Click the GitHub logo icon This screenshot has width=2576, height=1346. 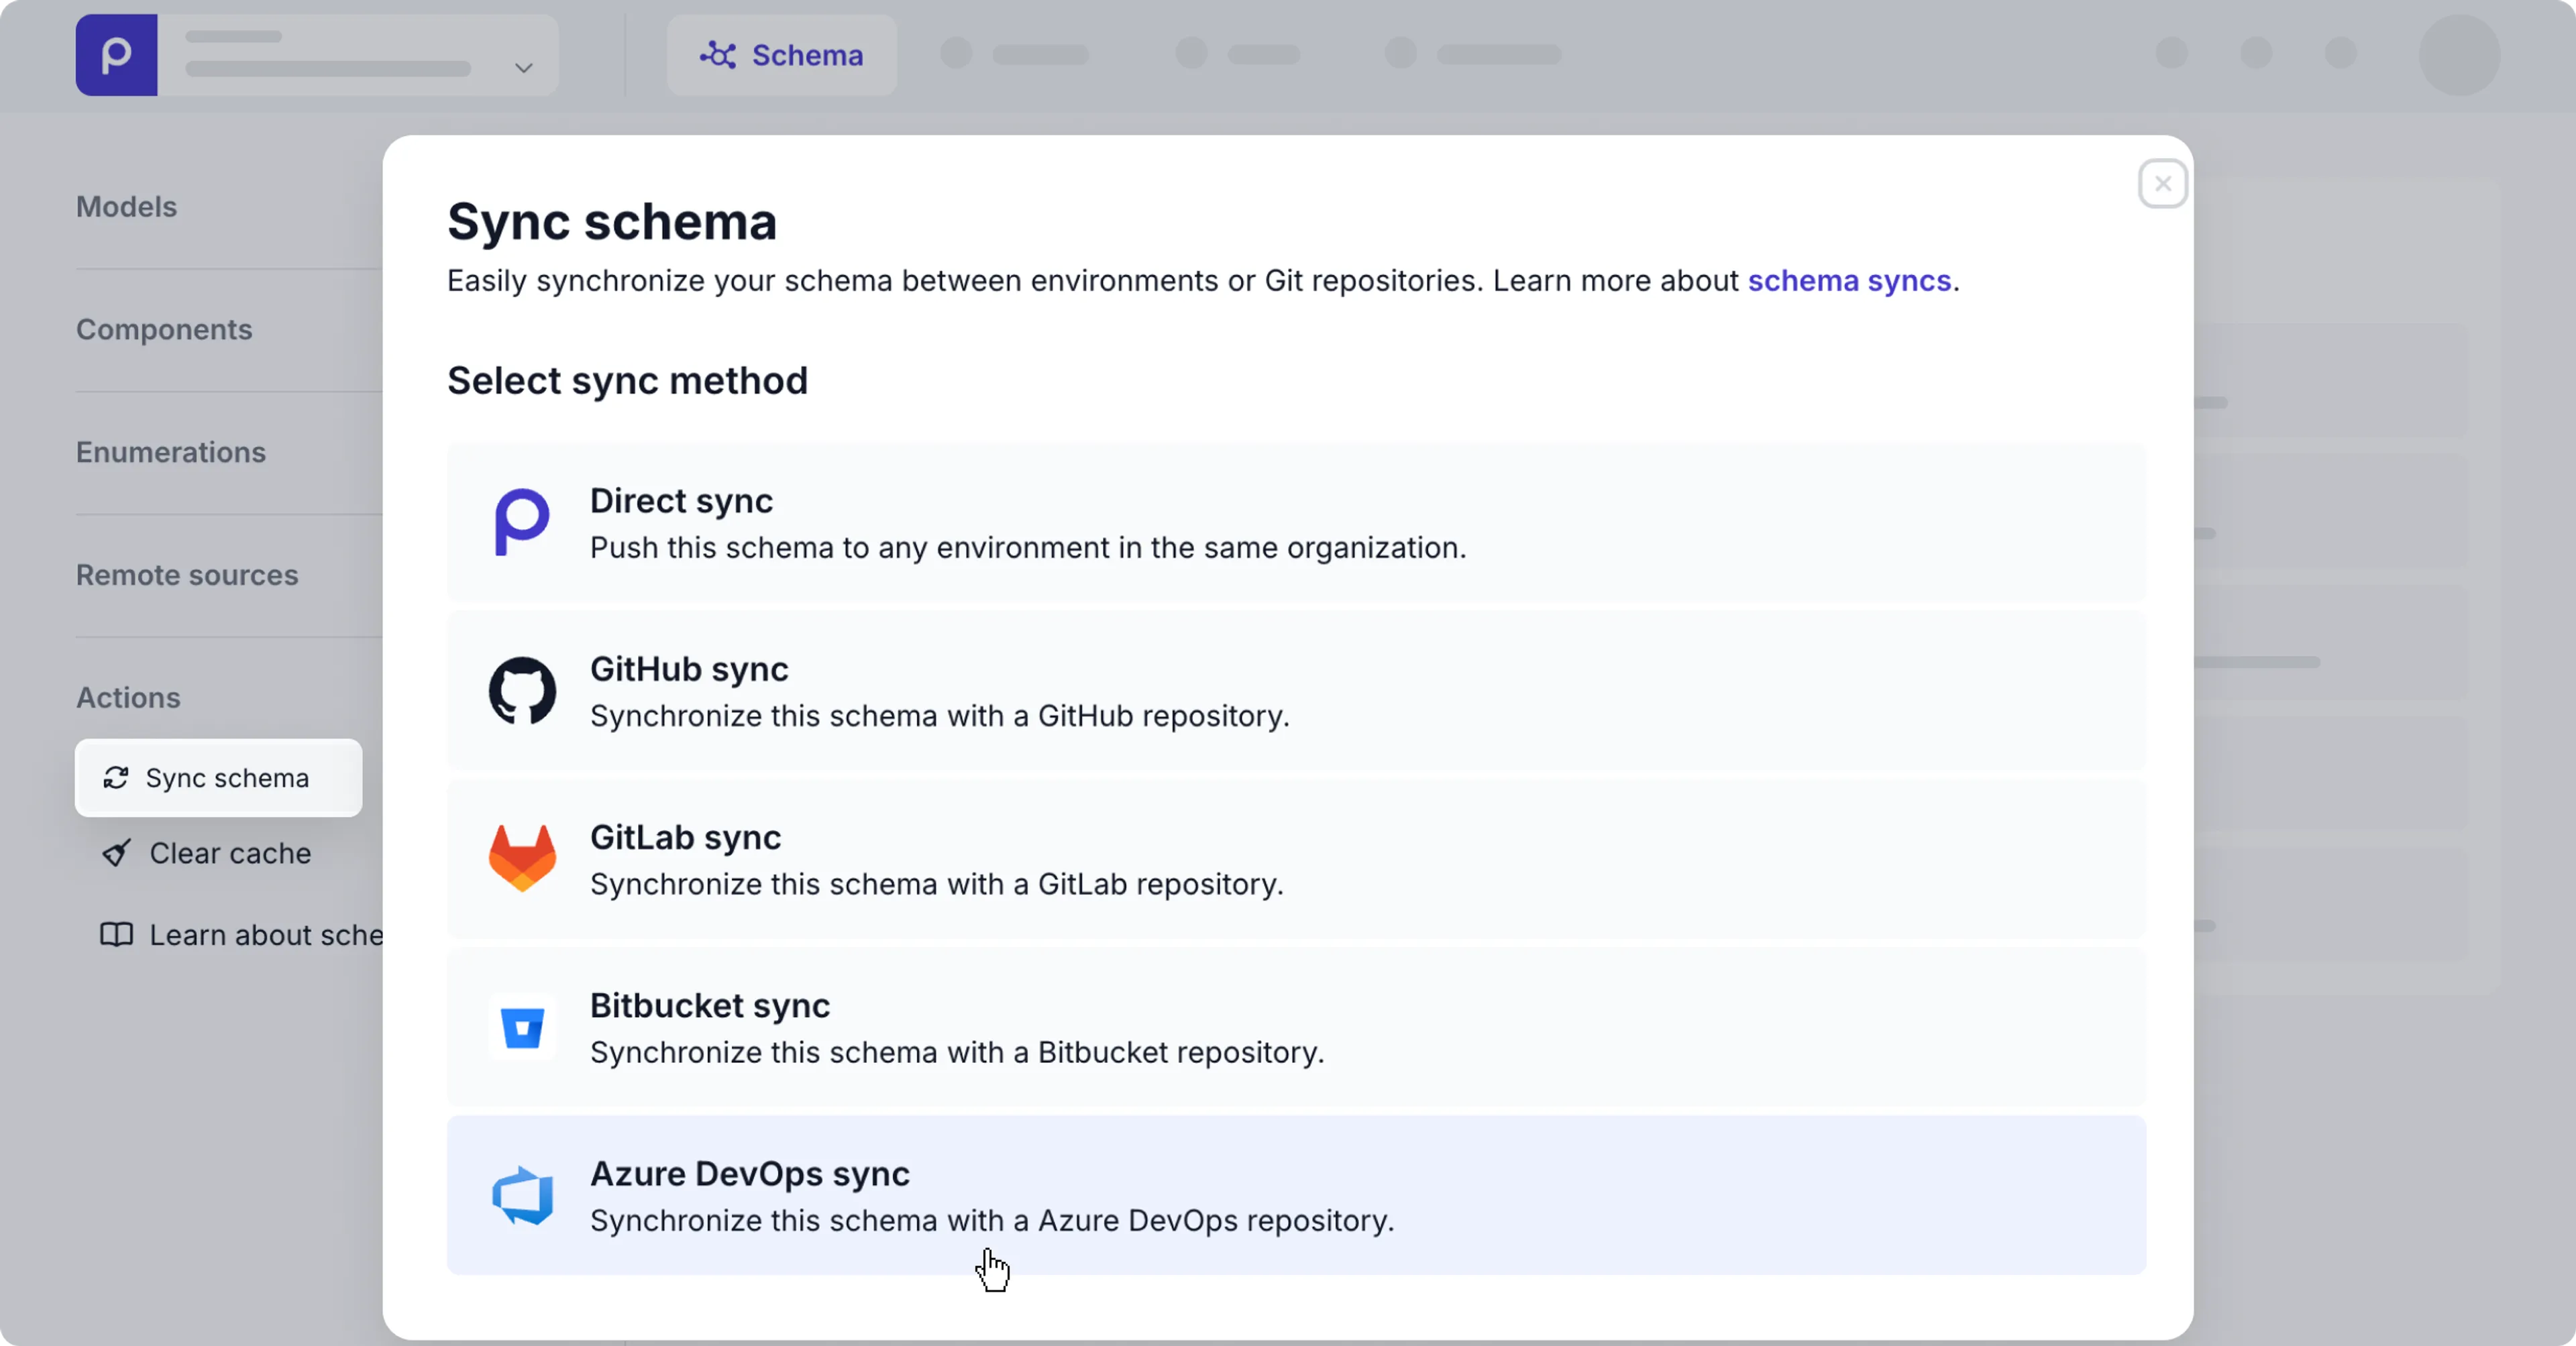(x=522, y=690)
